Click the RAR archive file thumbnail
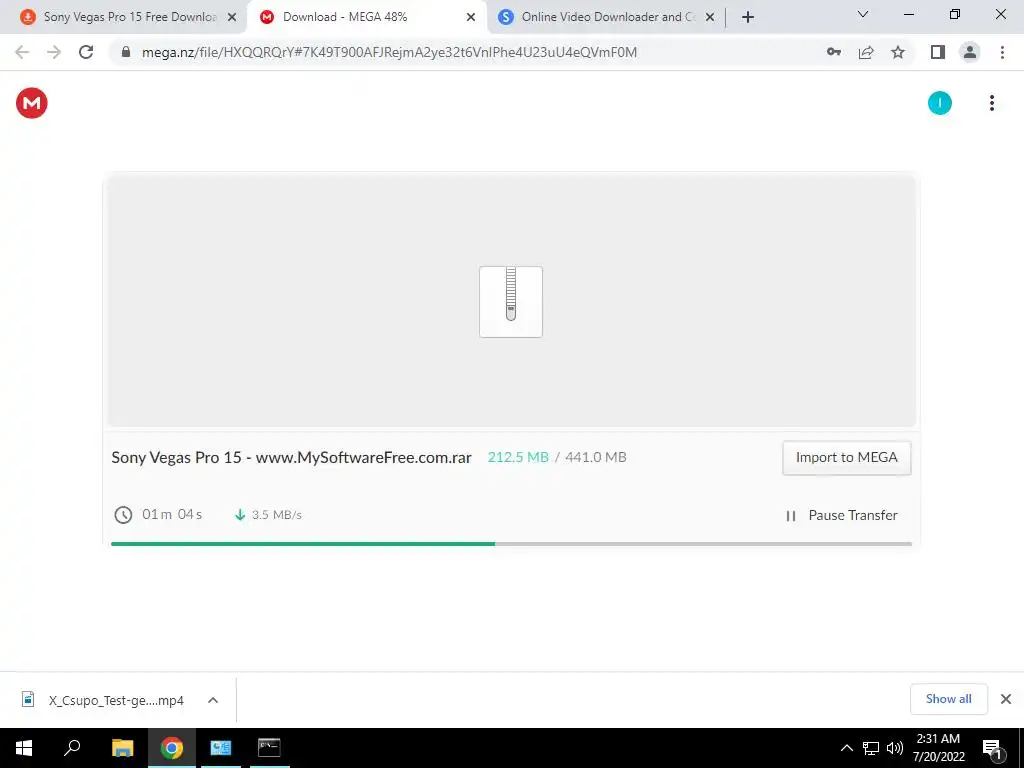1024x768 pixels. coord(511,302)
